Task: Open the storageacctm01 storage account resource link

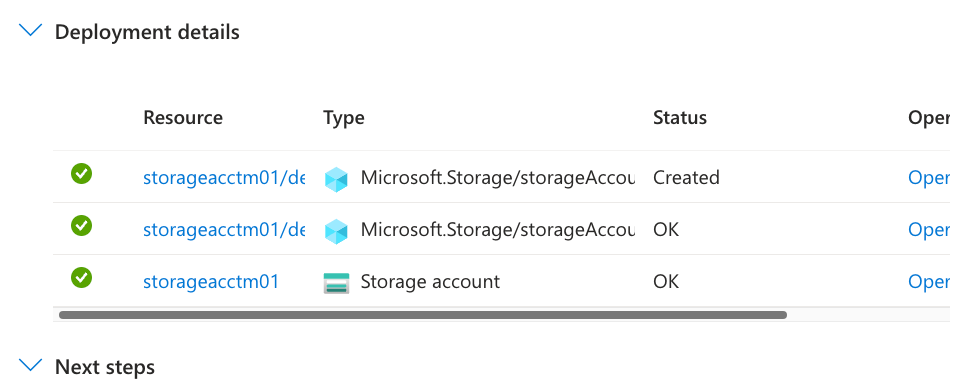Action: [x=211, y=282]
